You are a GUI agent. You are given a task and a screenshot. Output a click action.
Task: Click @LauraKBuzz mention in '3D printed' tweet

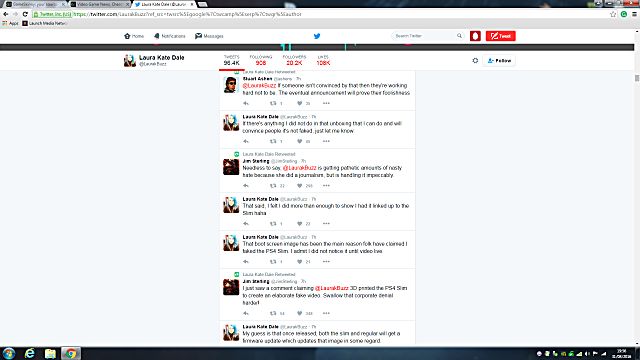click(x=332, y=288)
